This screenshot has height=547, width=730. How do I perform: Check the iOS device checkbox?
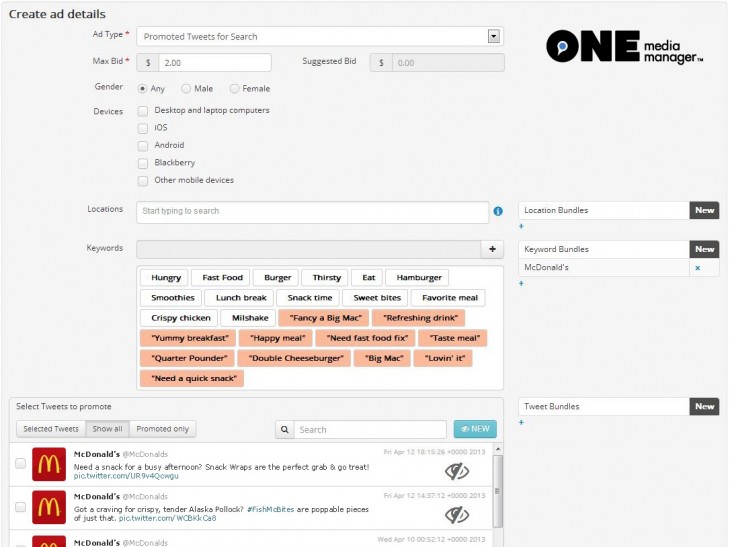pos(143,128)
